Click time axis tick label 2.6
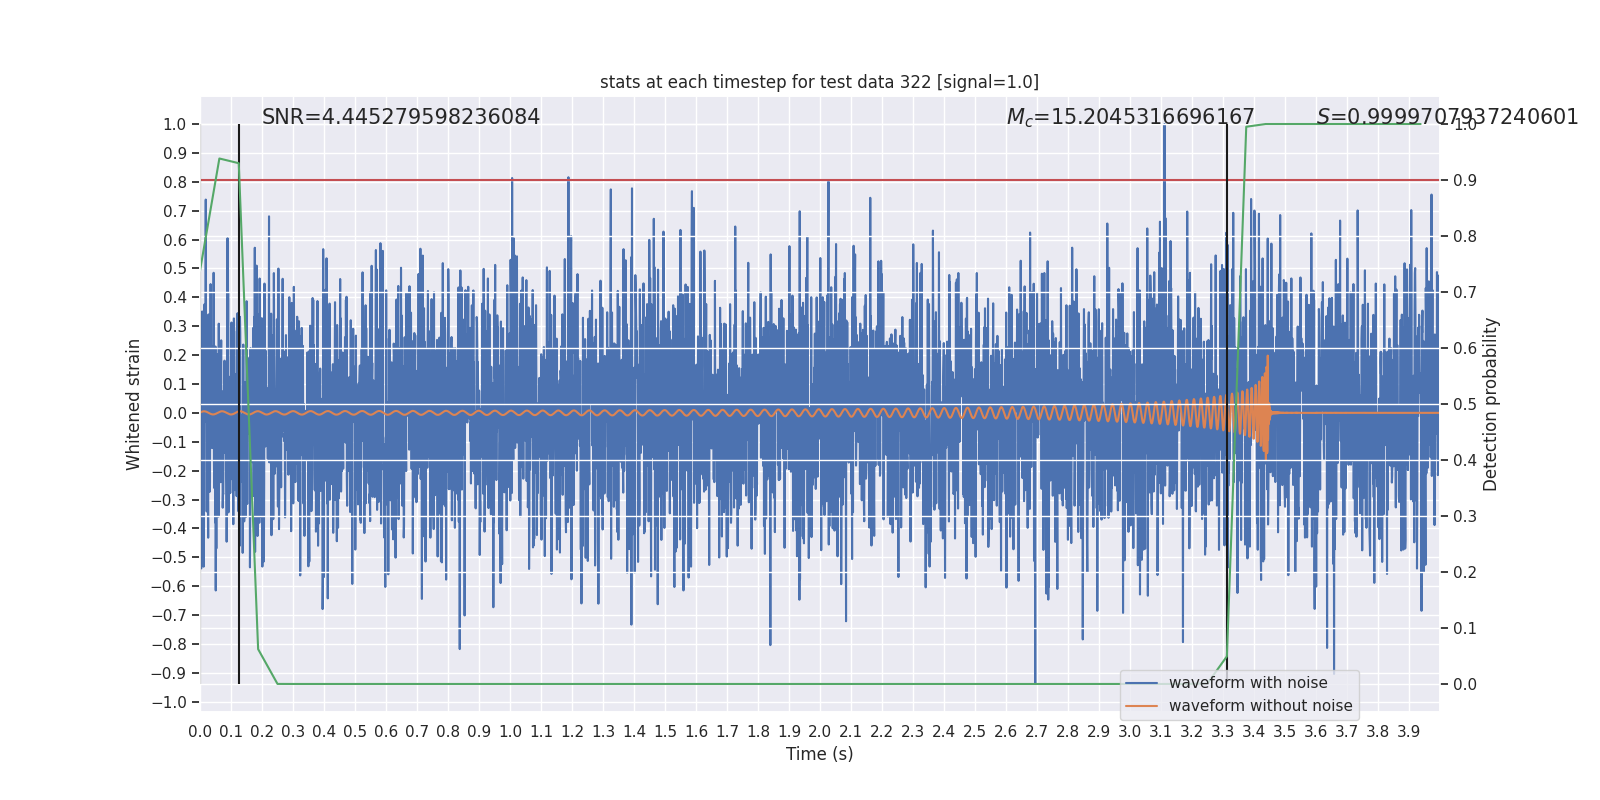This screenshot has width=1600, height=800. click(1006, 731)
